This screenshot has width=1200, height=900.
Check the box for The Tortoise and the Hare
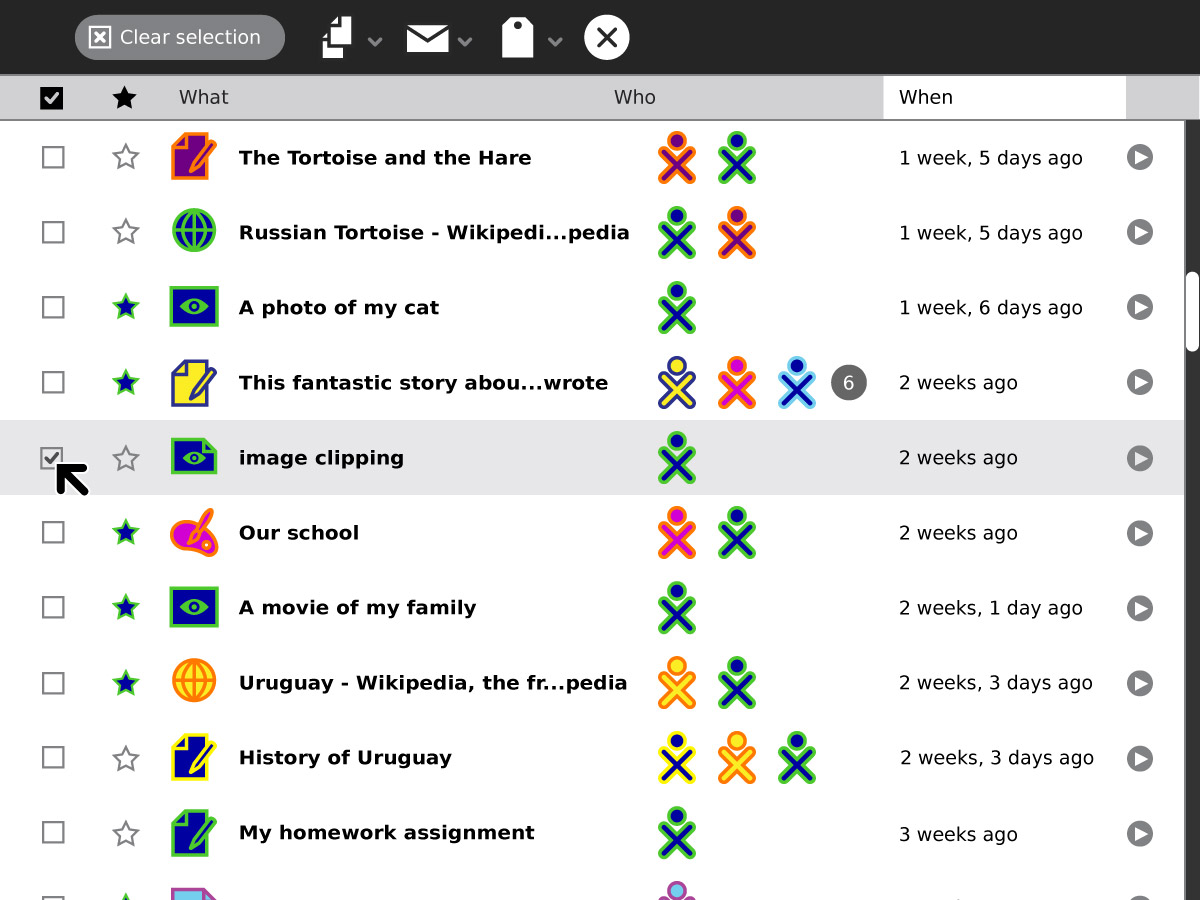[x=53, y=157]
